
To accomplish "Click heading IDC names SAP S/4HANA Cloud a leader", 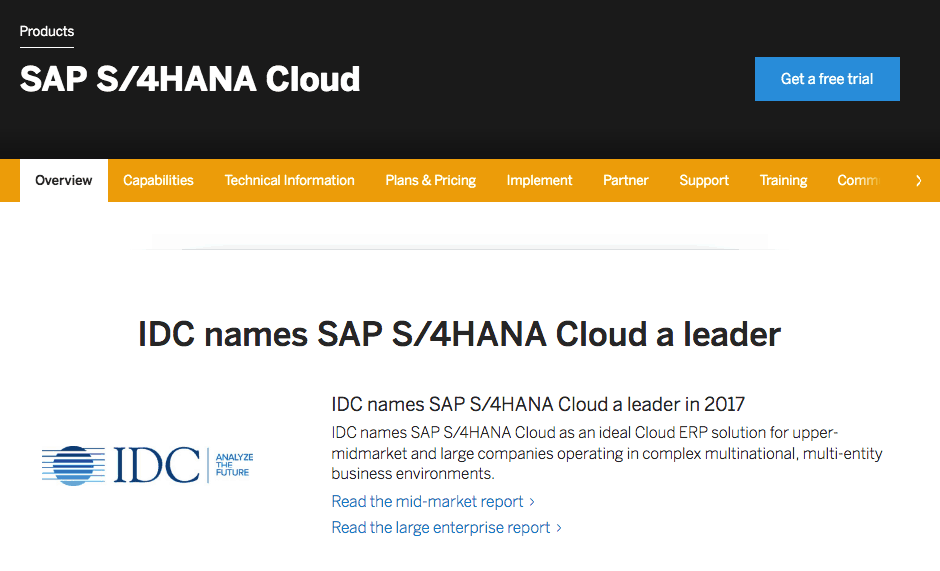I will [459, 334].
